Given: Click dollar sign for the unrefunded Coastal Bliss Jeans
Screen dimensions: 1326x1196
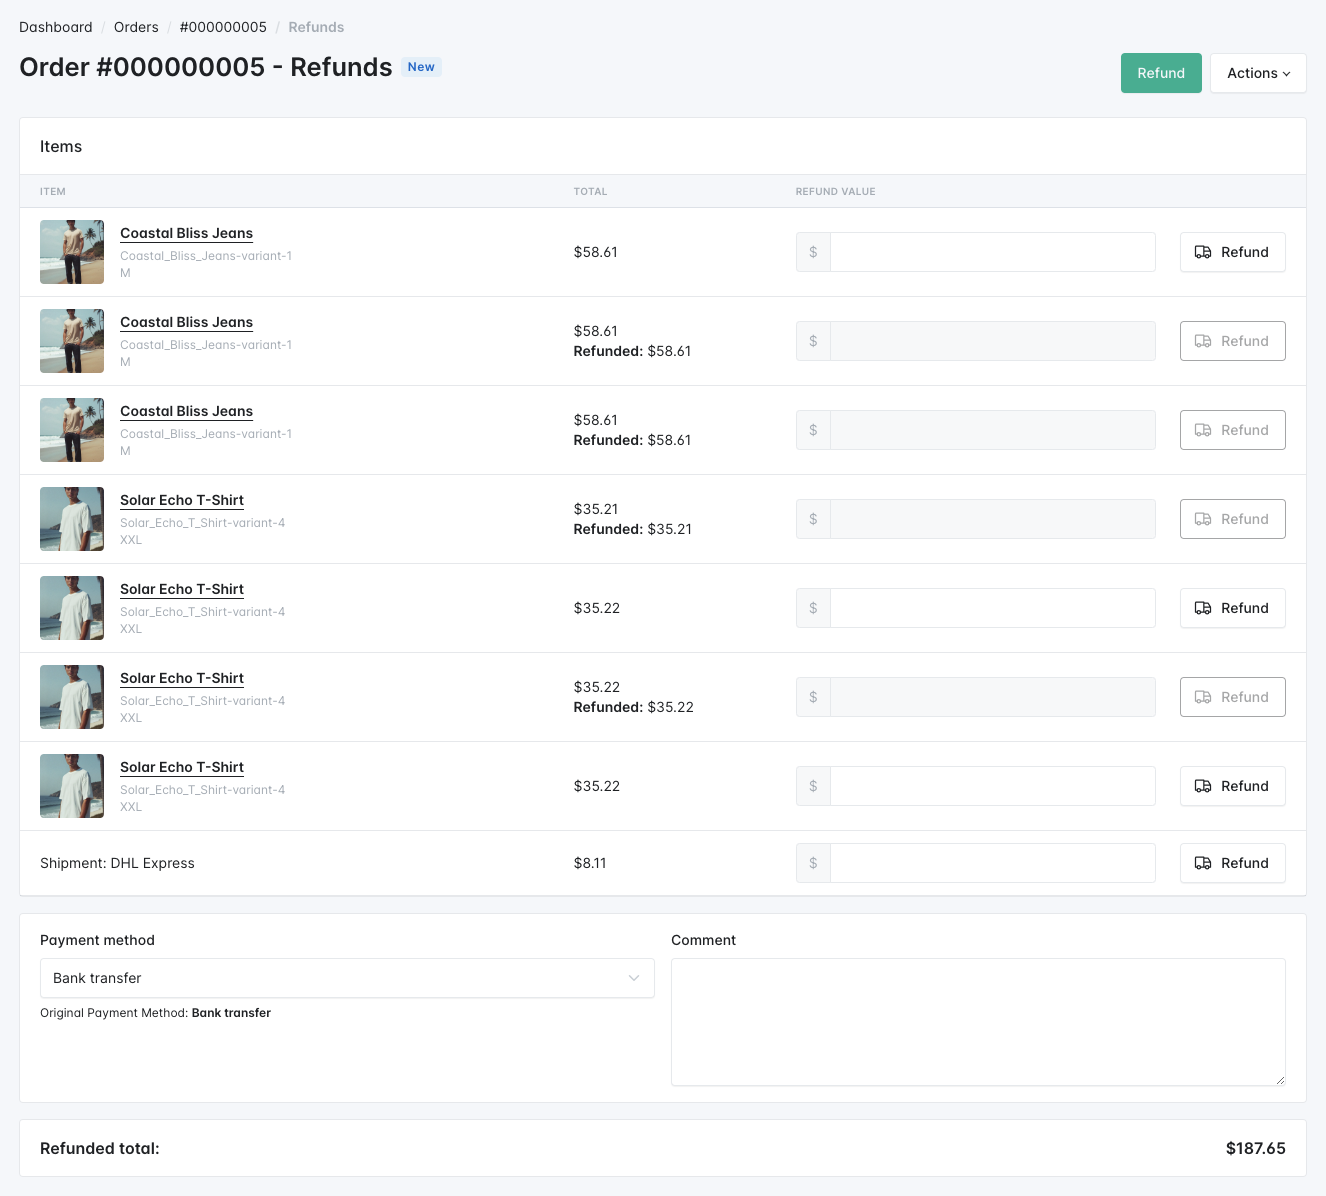Looking at the screenshot, I should [x=813, y=252].
